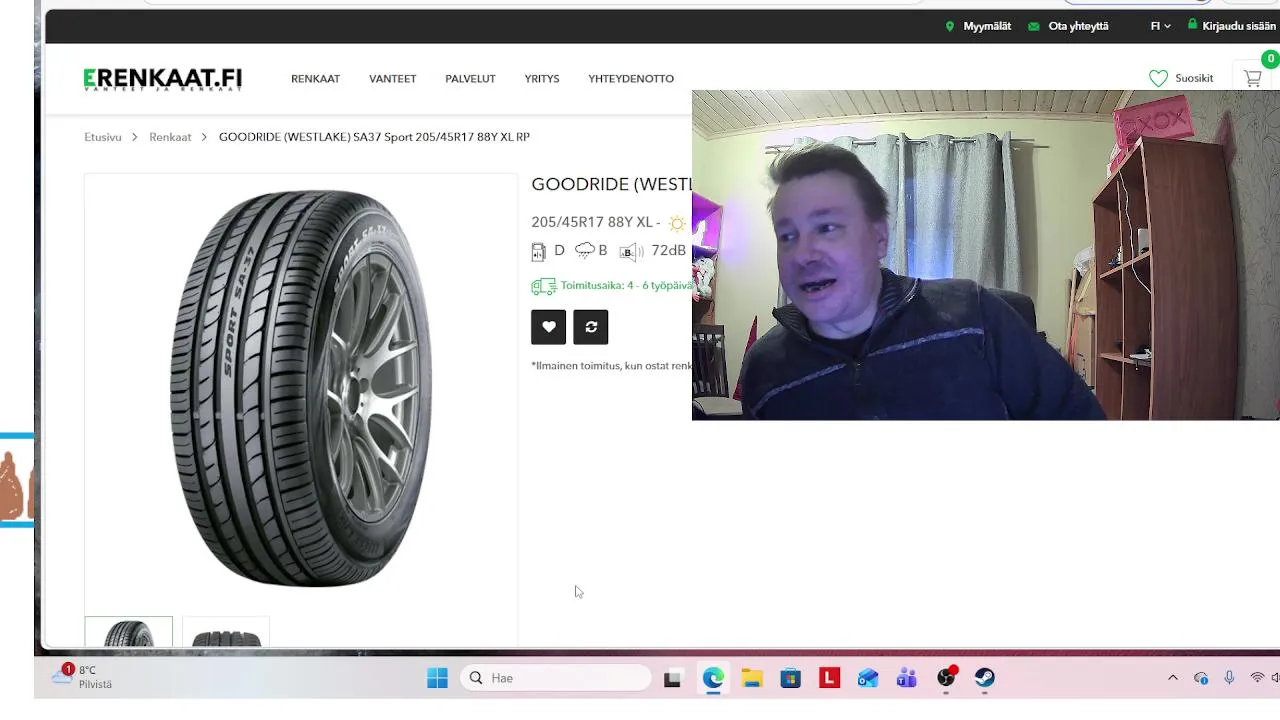Add tire to favorites with heart button
Screen dimensions: 1280x720
548,327
